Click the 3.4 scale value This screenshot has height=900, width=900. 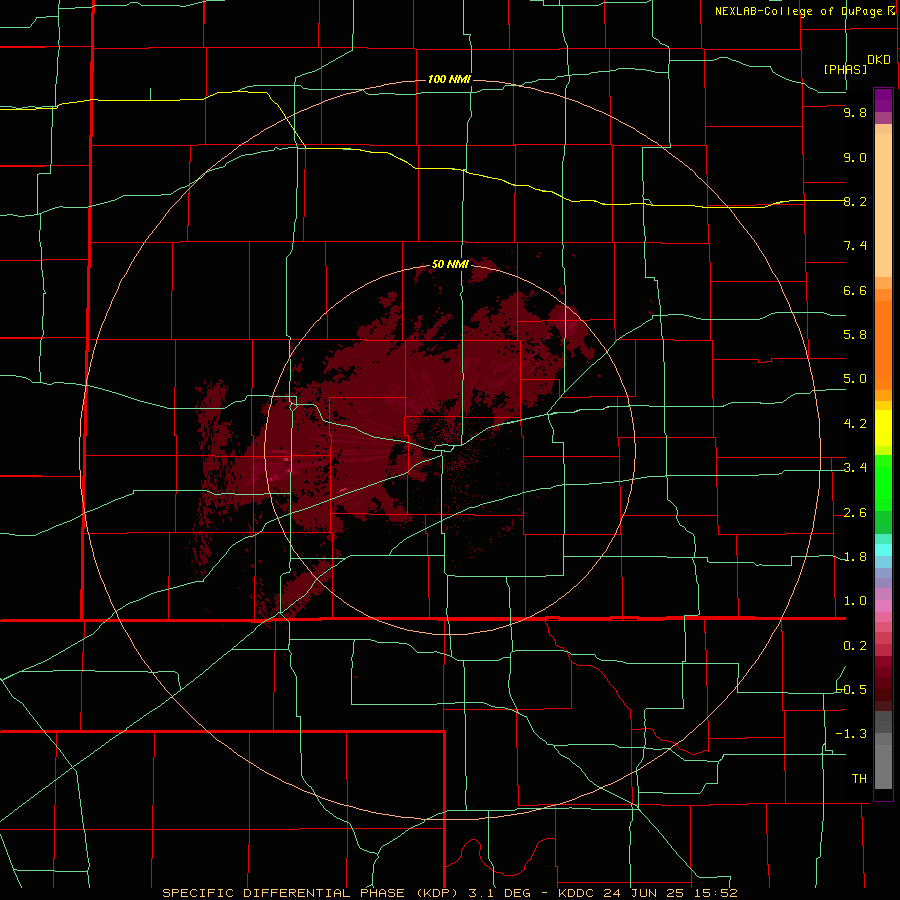click(855, 468)
